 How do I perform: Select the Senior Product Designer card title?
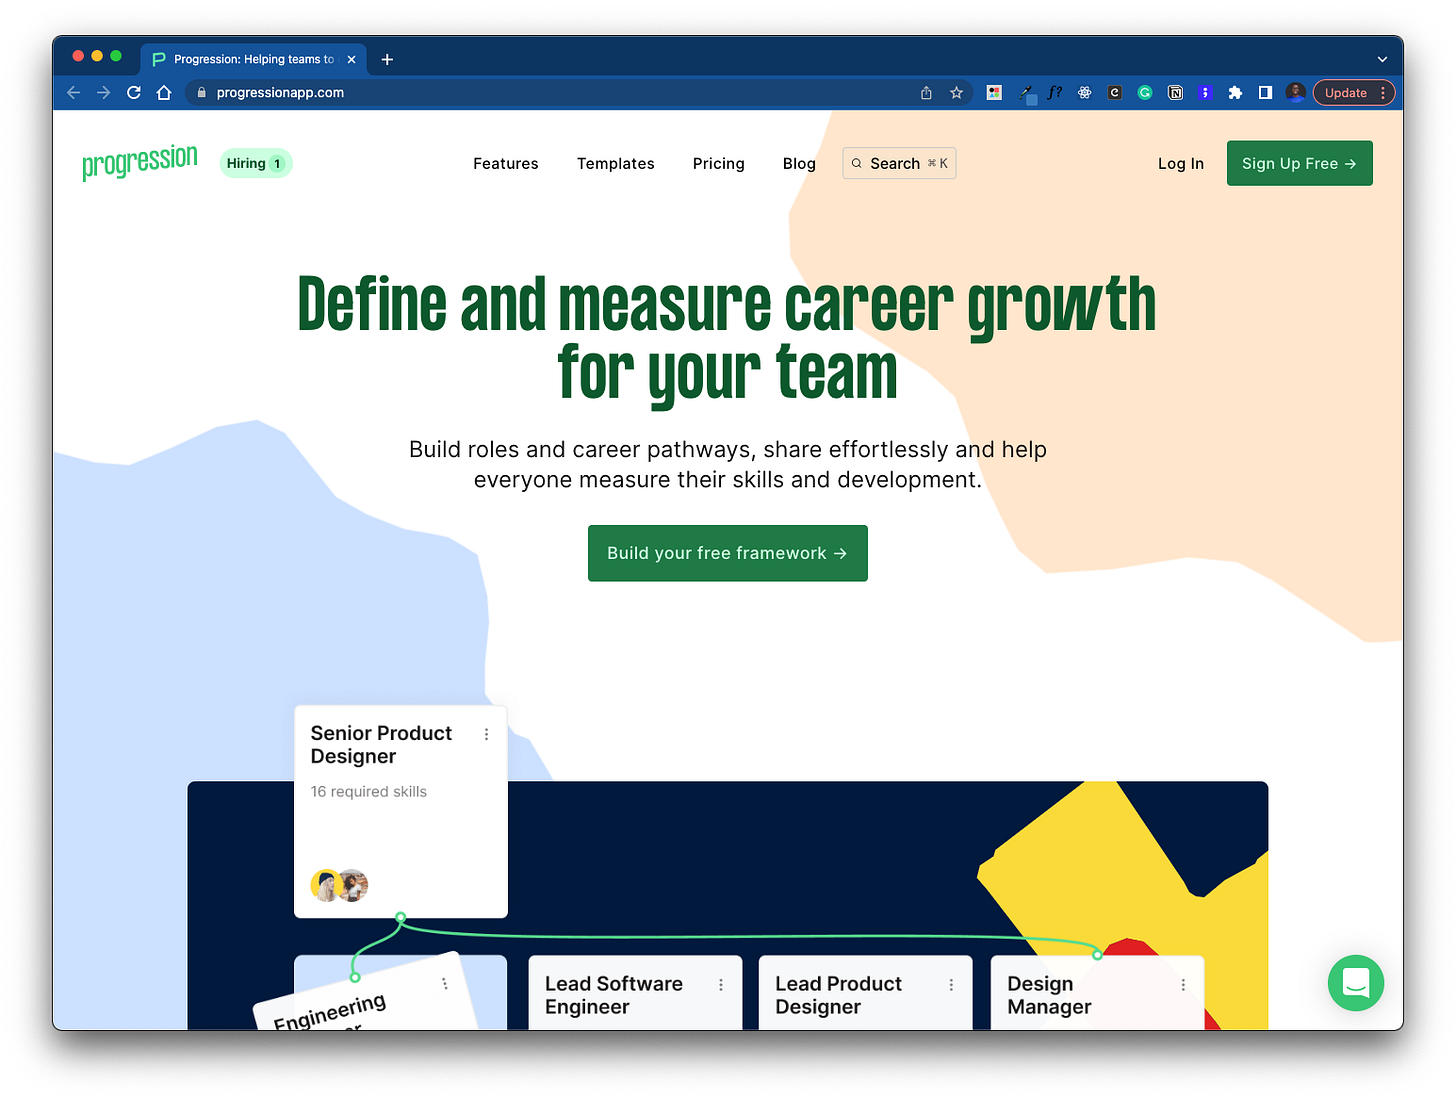point(381,745)
